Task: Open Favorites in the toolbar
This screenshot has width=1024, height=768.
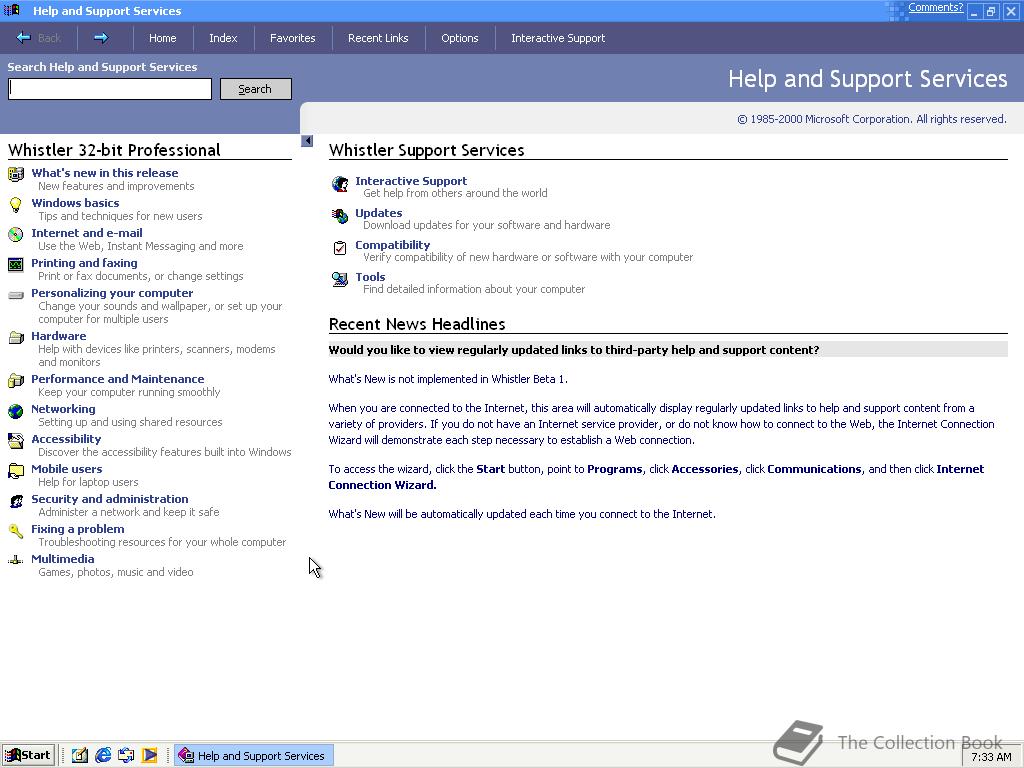Action: click(x=293, y=38)
